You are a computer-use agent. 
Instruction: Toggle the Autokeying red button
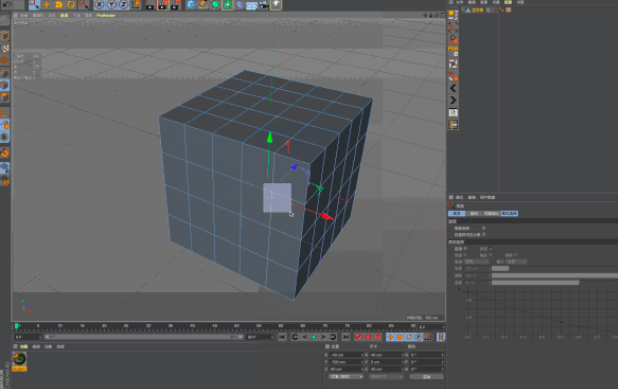(x=368, y=337)
